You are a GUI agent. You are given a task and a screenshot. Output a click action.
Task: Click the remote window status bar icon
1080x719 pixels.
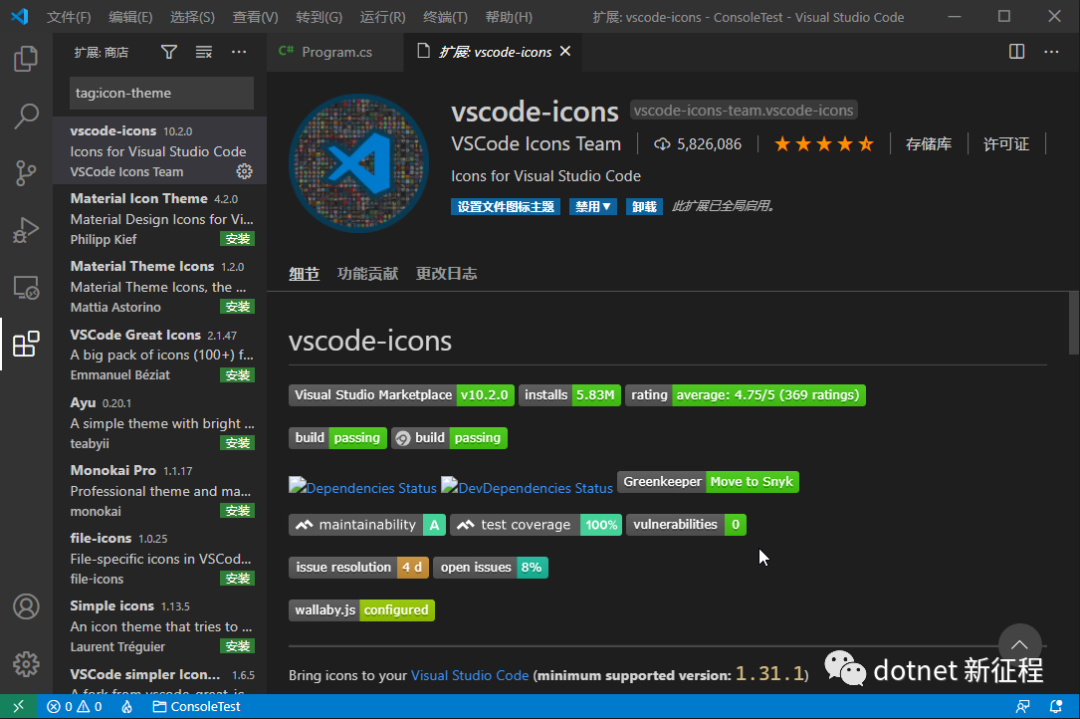19,707
